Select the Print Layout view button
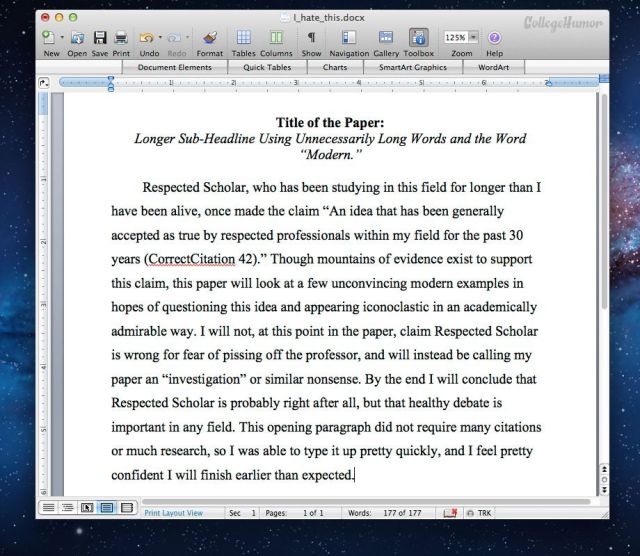This screenshot has height=556, width=640. 107,507
